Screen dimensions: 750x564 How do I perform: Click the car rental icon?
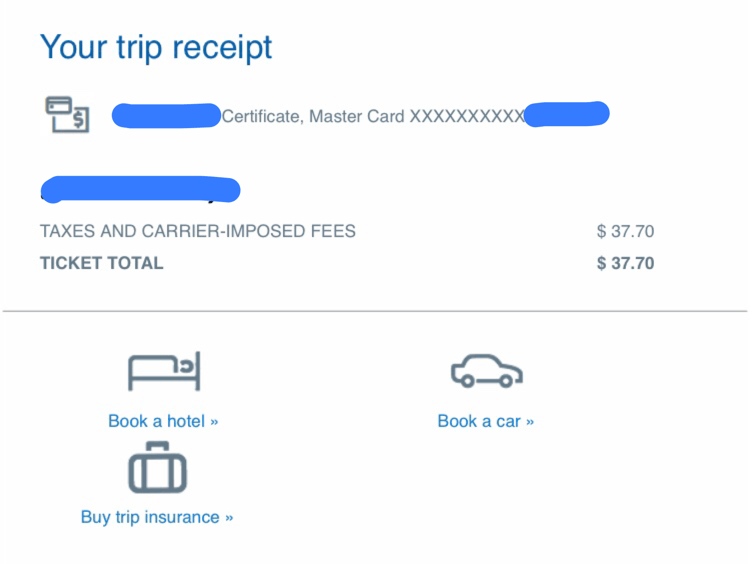(486, 371)
